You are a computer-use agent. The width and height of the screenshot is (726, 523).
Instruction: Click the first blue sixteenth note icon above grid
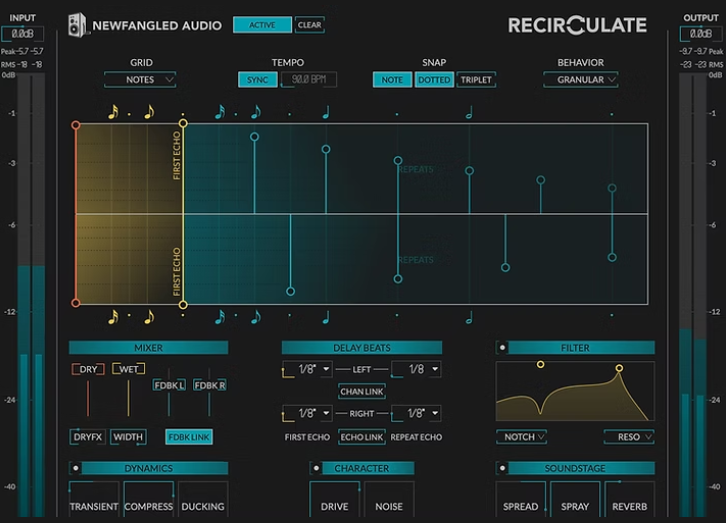click(220, 112)
